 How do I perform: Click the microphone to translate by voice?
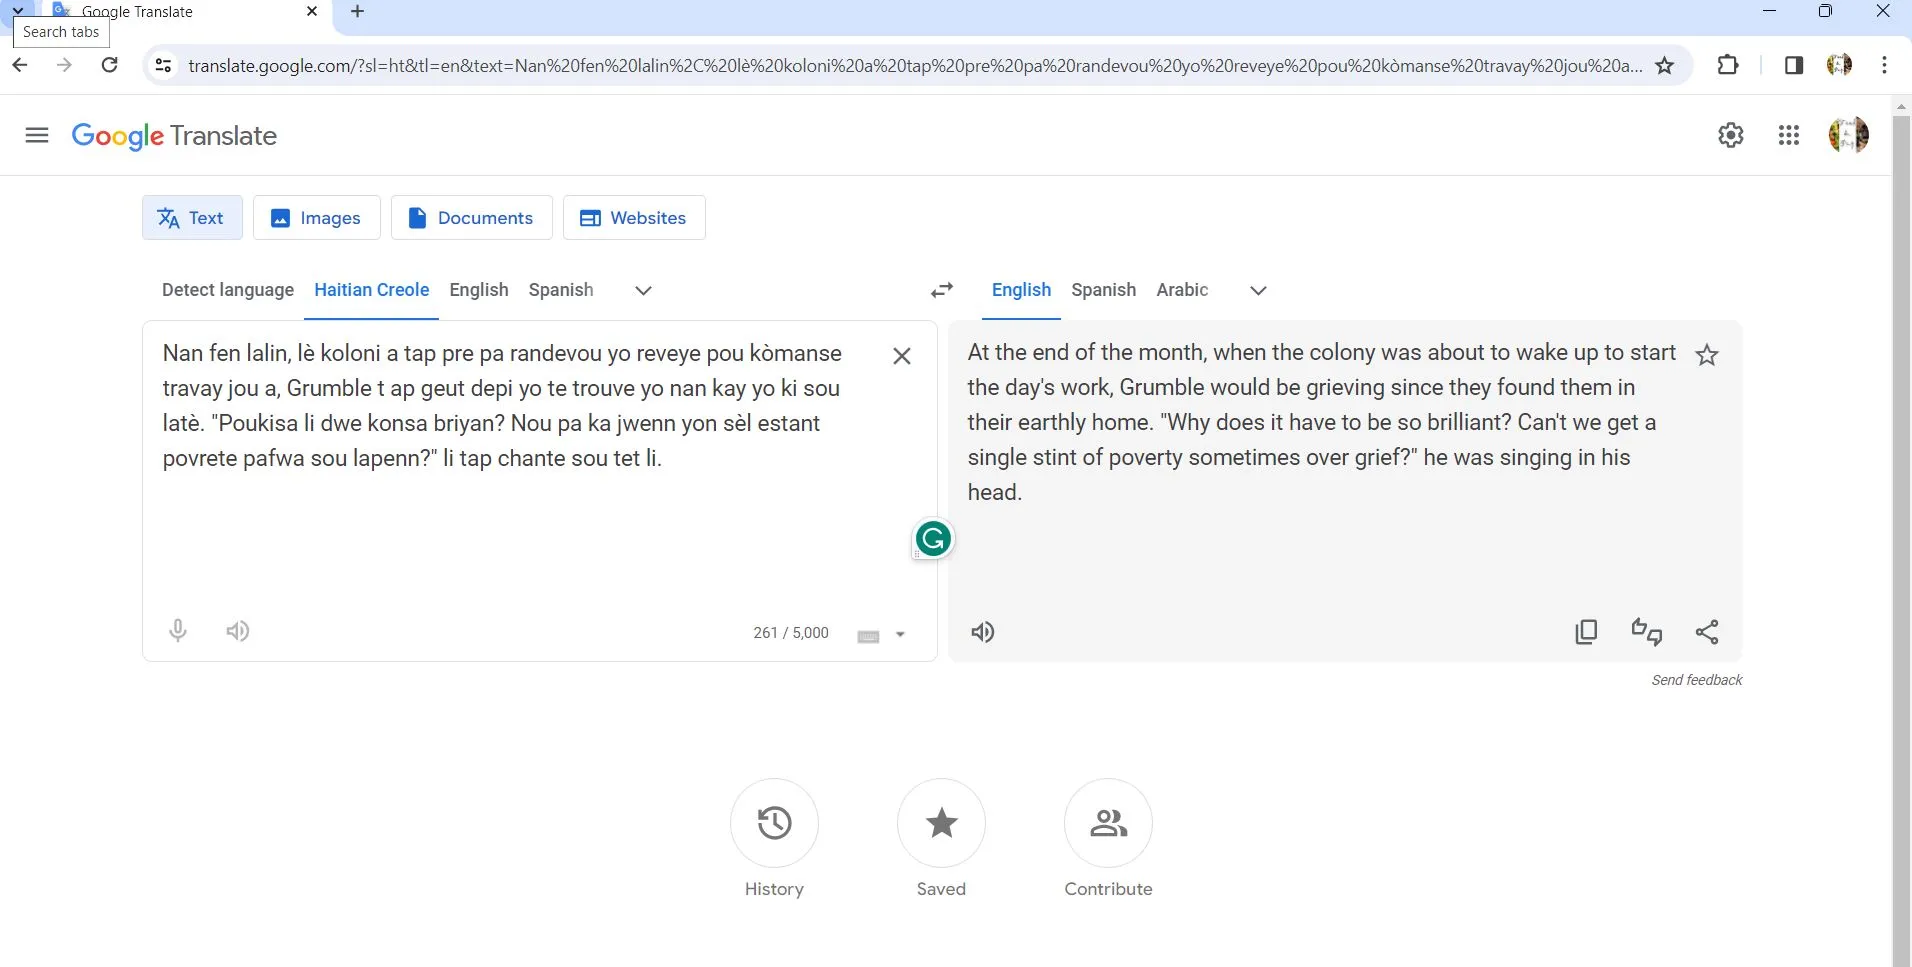[x=177, y=630]
